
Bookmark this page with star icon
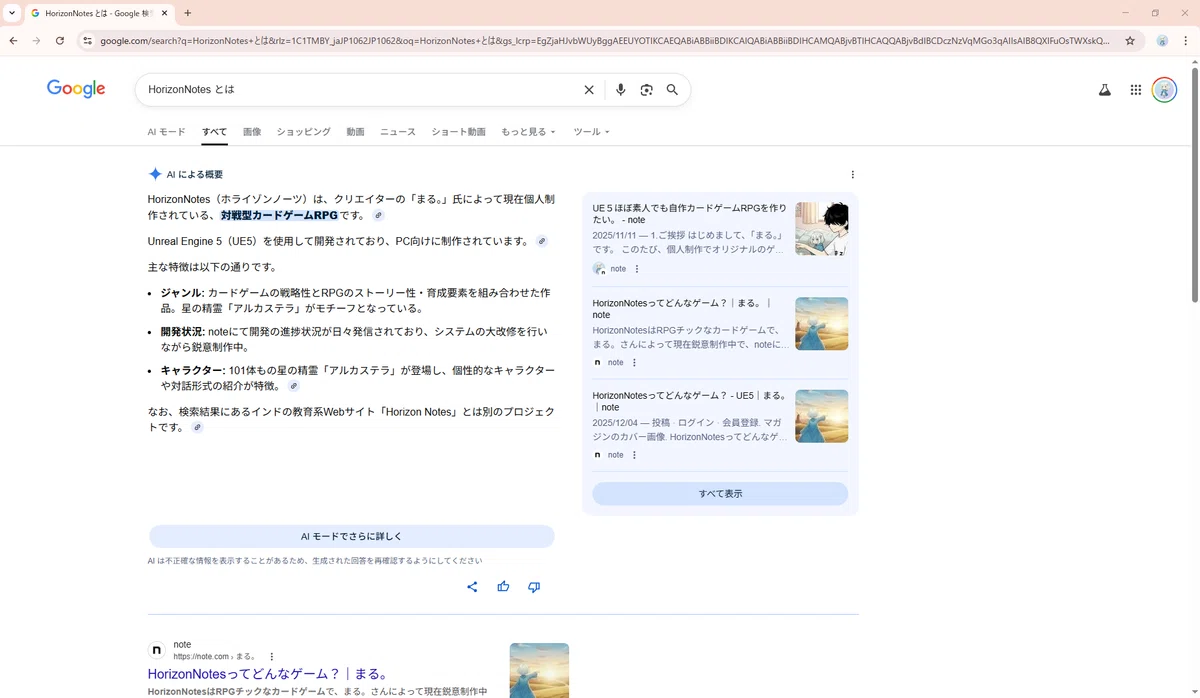click(x=1130, y=41)
